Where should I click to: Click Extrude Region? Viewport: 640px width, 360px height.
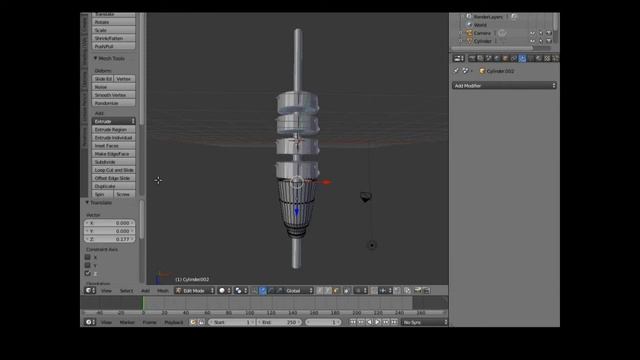113,129
